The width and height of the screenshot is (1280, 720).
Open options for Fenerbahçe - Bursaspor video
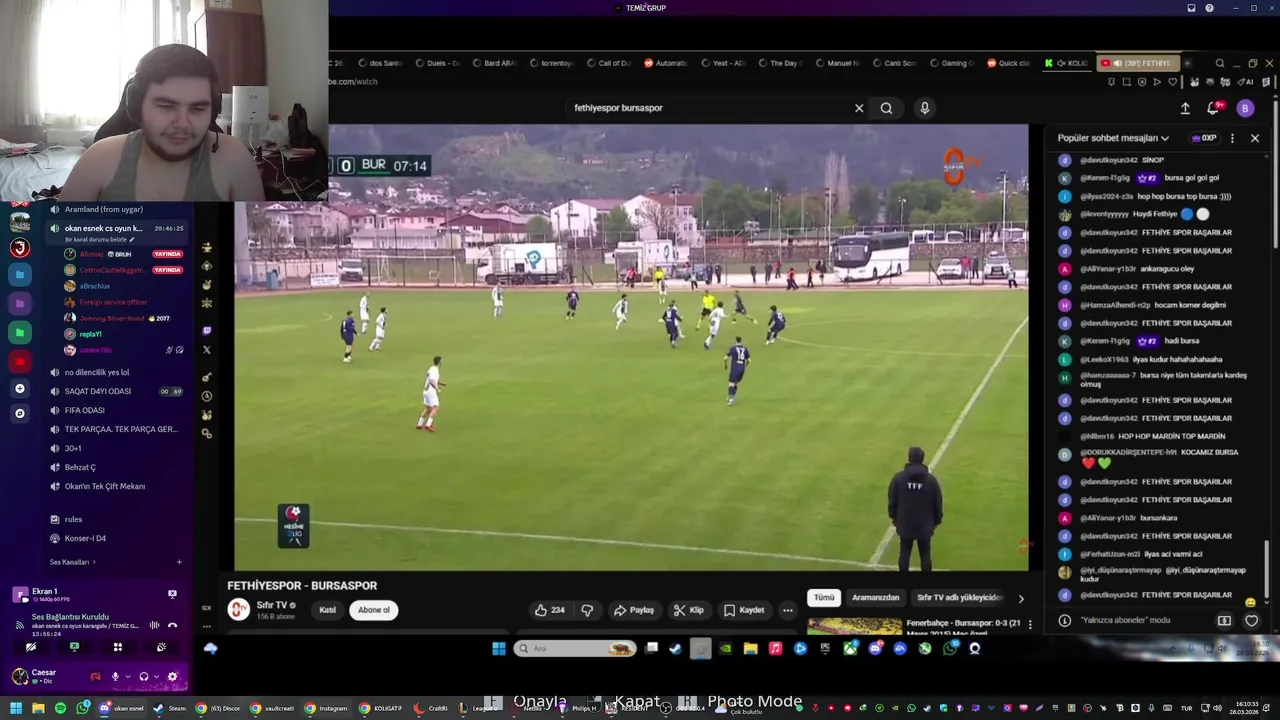point(1030,625)
